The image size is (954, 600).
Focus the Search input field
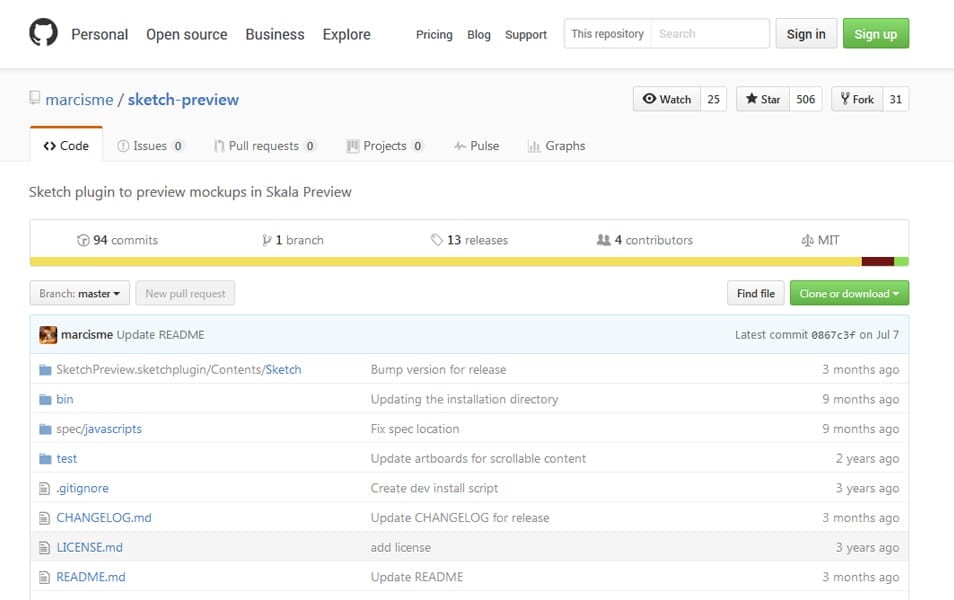click(710, 34)
